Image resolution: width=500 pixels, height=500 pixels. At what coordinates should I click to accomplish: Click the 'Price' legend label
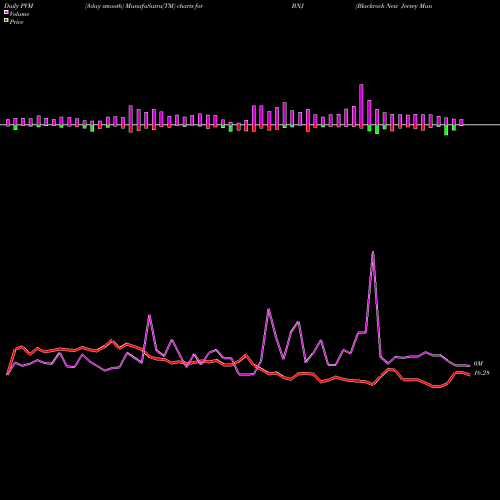[x=16, y=22]
